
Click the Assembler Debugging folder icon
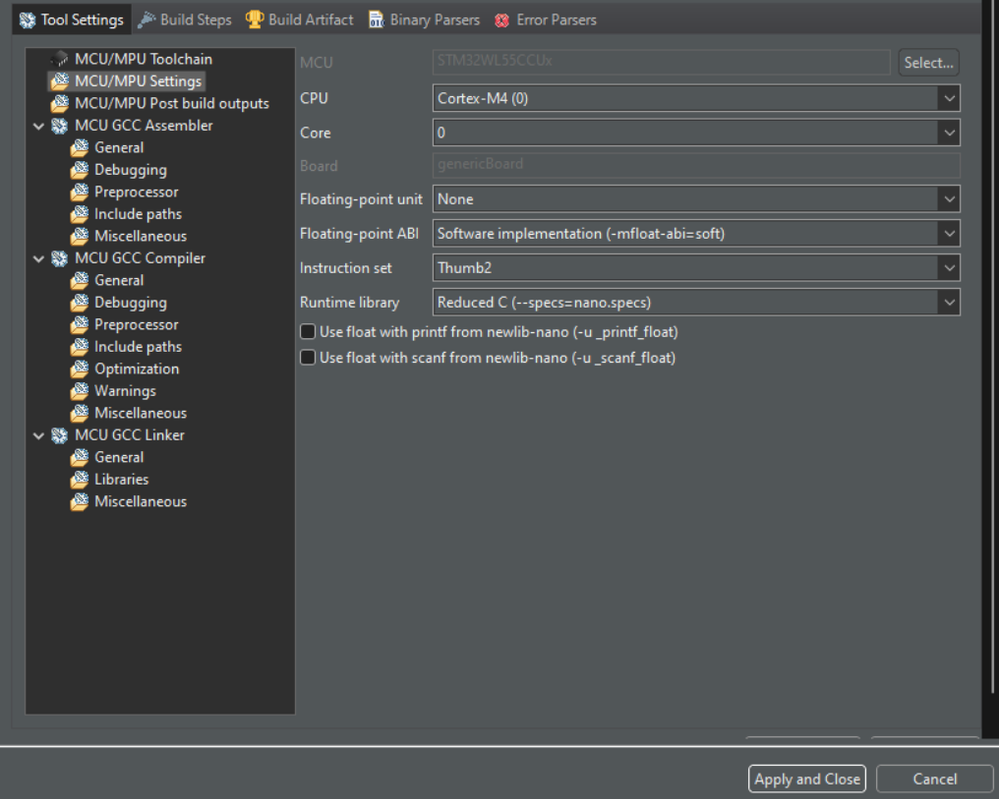80,170
